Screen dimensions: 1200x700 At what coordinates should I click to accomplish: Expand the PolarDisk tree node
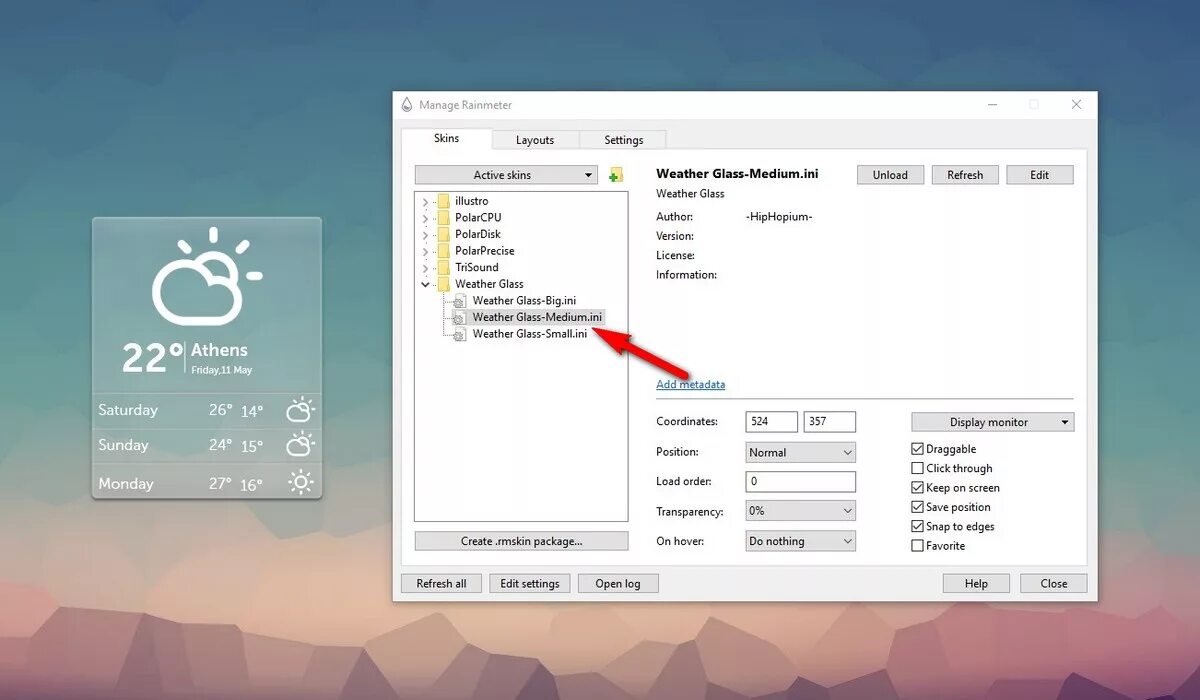pos(425,235)
